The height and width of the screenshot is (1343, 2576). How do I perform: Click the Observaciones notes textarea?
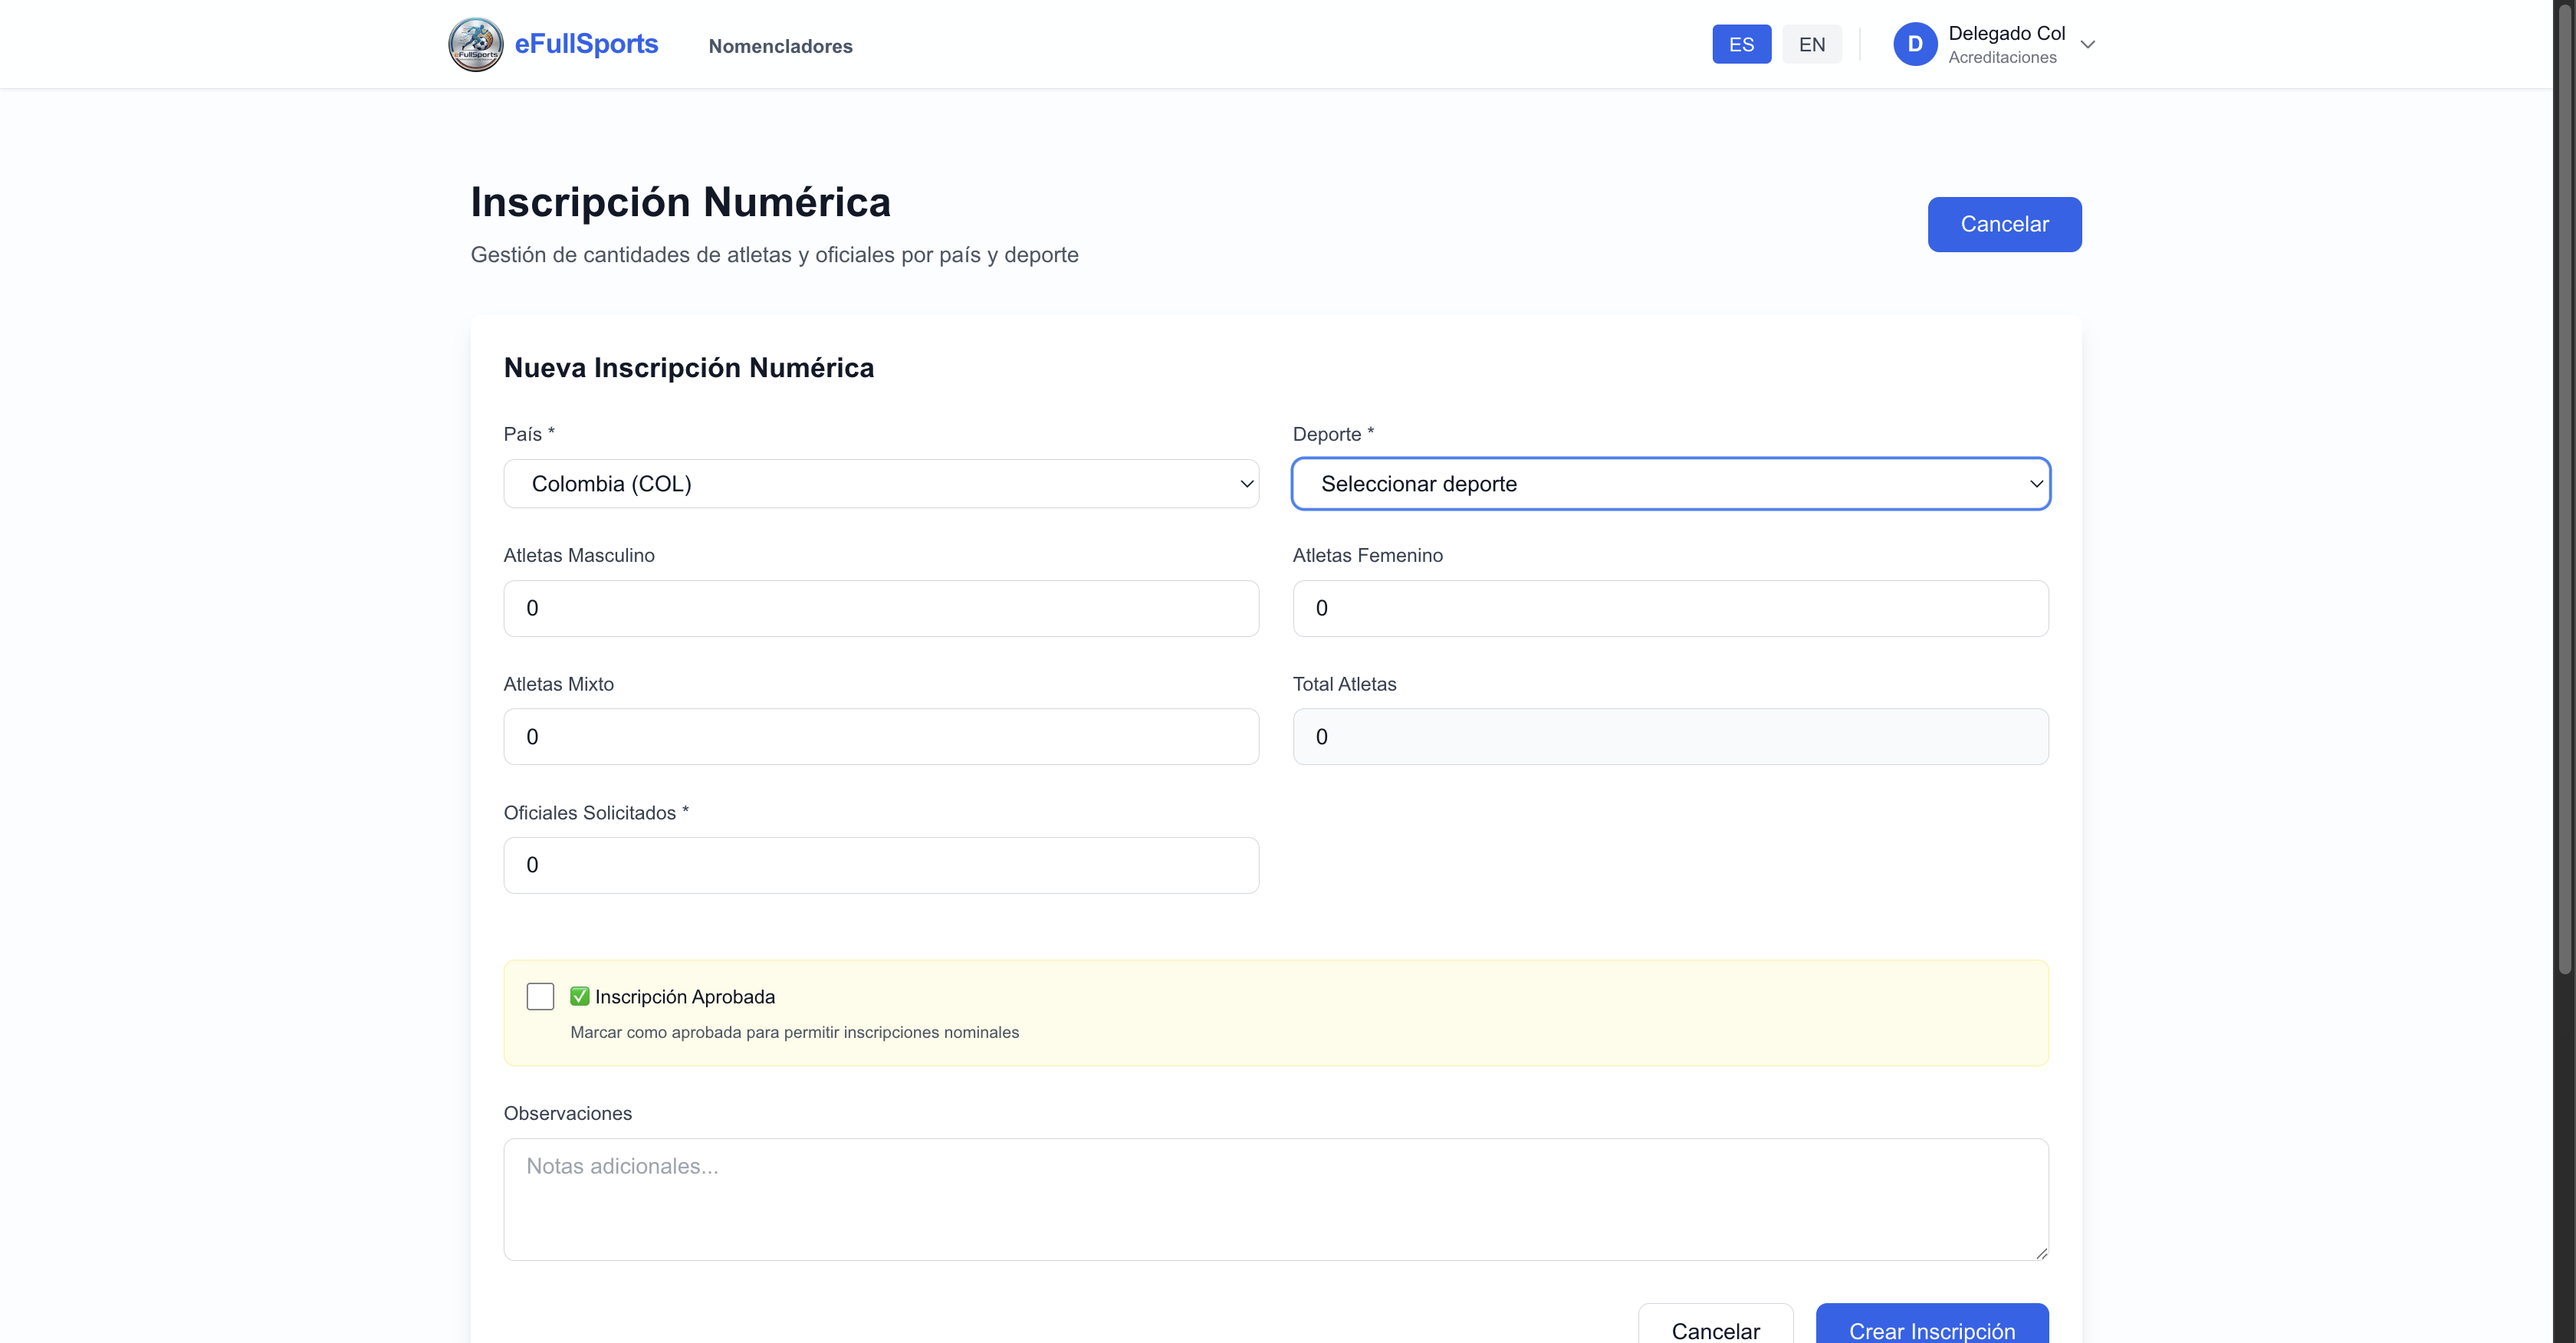[x=1275, y=1199]
